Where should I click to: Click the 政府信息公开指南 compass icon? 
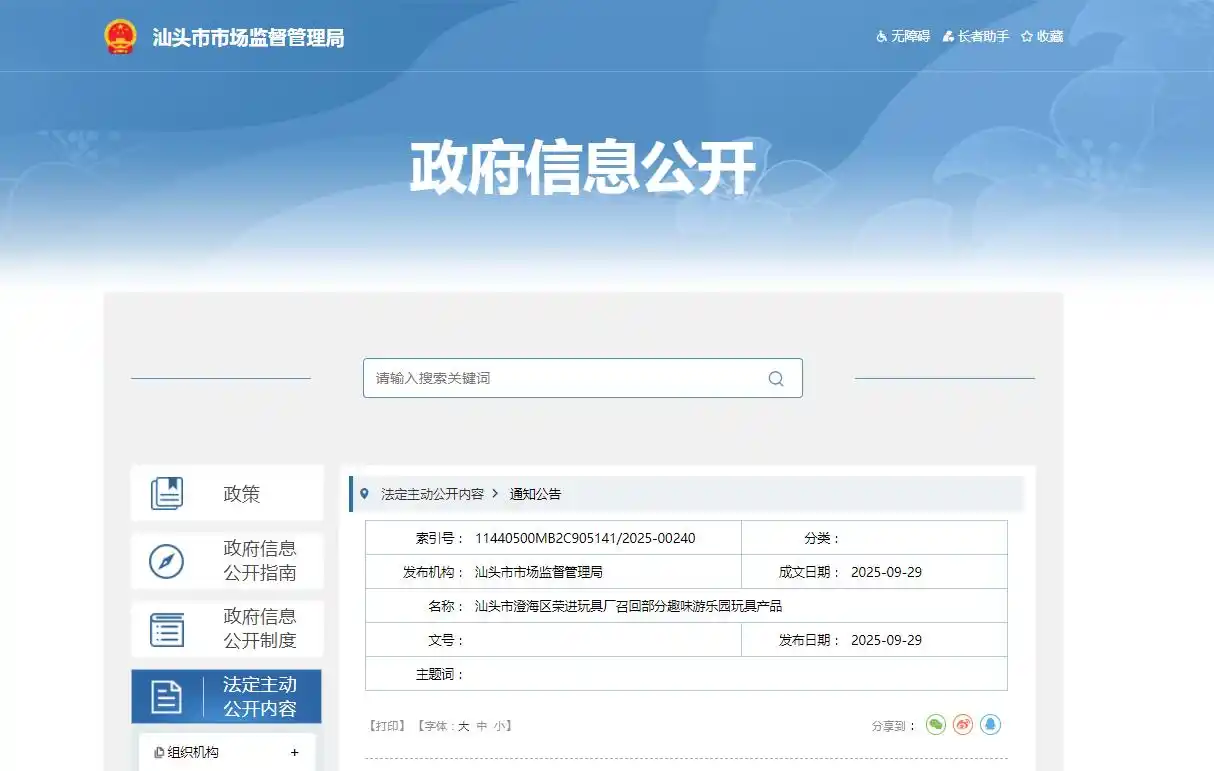tap(167, 561)
